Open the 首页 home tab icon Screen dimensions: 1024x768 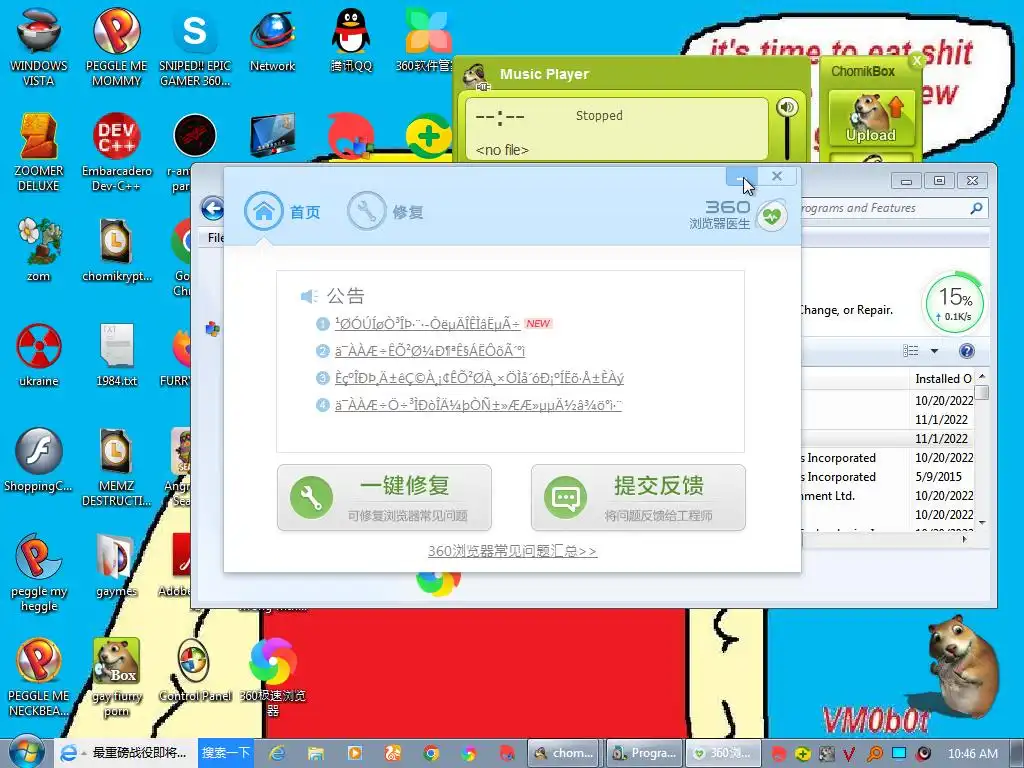point(264,211)
